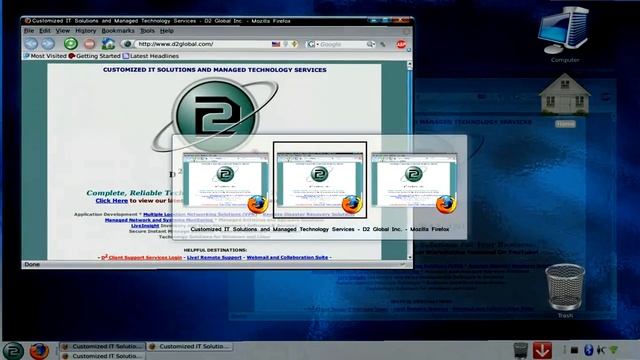Click the D2 globe logo on the webpage
The image size is (640, 360).
coord(215,116)
